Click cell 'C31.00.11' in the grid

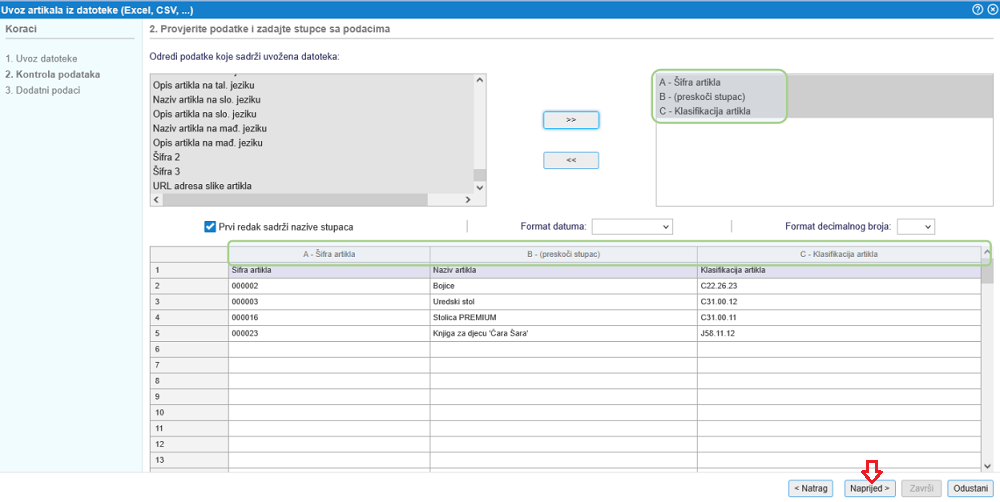coord(839,317)
